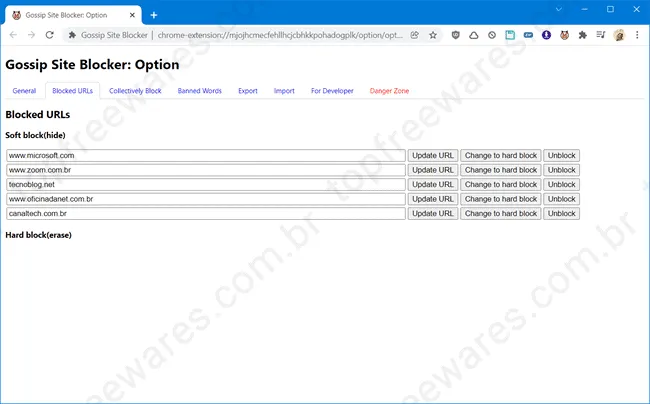Click the 'Hard block(erase)' heading
This screenshot has width=650, height=404.
tap(39, 235)
